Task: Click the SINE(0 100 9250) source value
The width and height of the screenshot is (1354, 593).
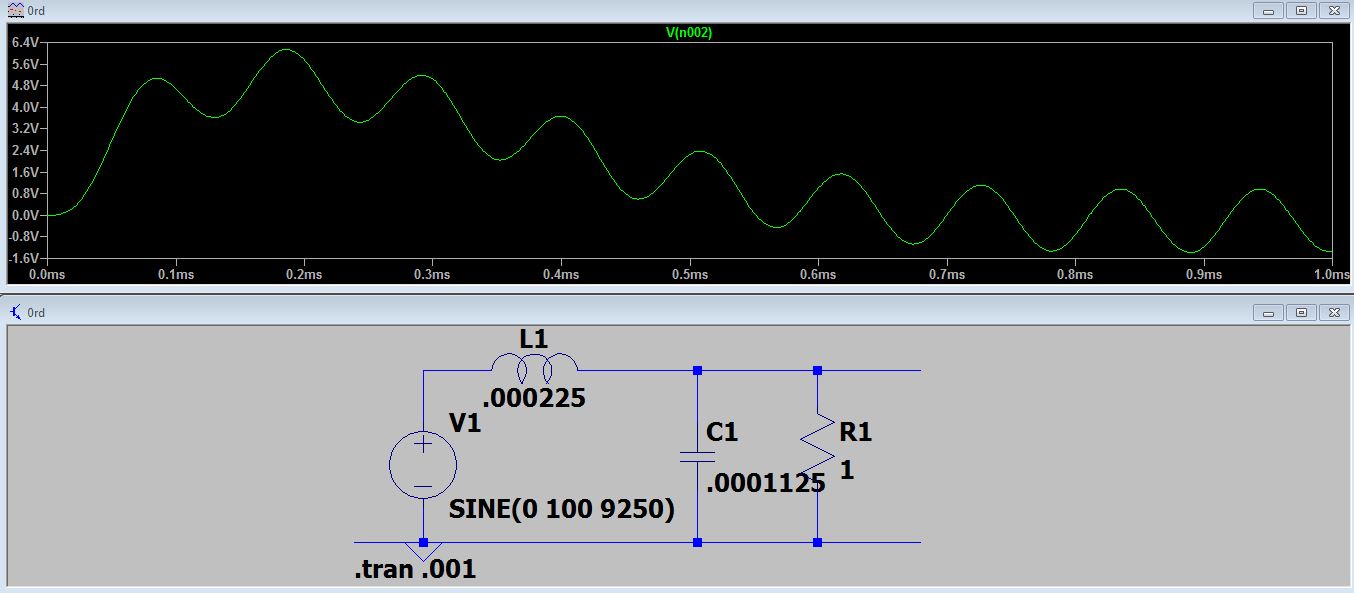Action: click(x=562, y=509)
